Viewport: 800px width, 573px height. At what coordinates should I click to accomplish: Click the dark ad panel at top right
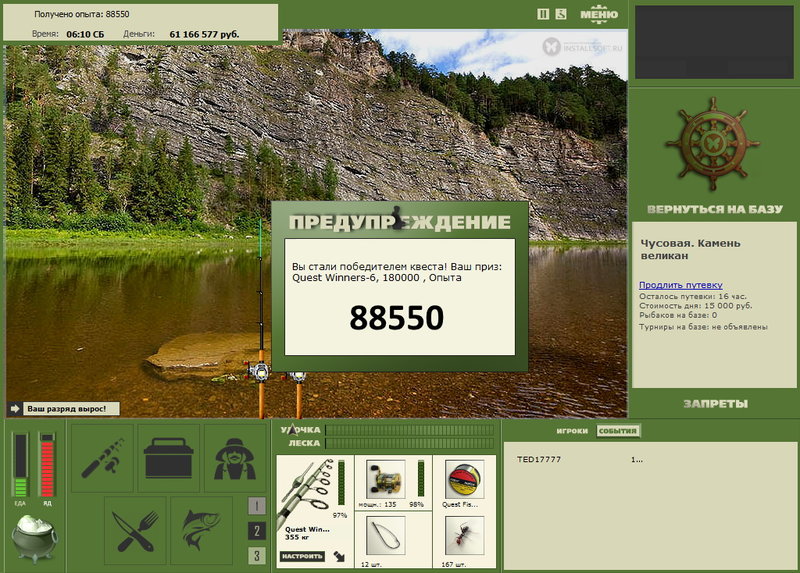(714, 42)
